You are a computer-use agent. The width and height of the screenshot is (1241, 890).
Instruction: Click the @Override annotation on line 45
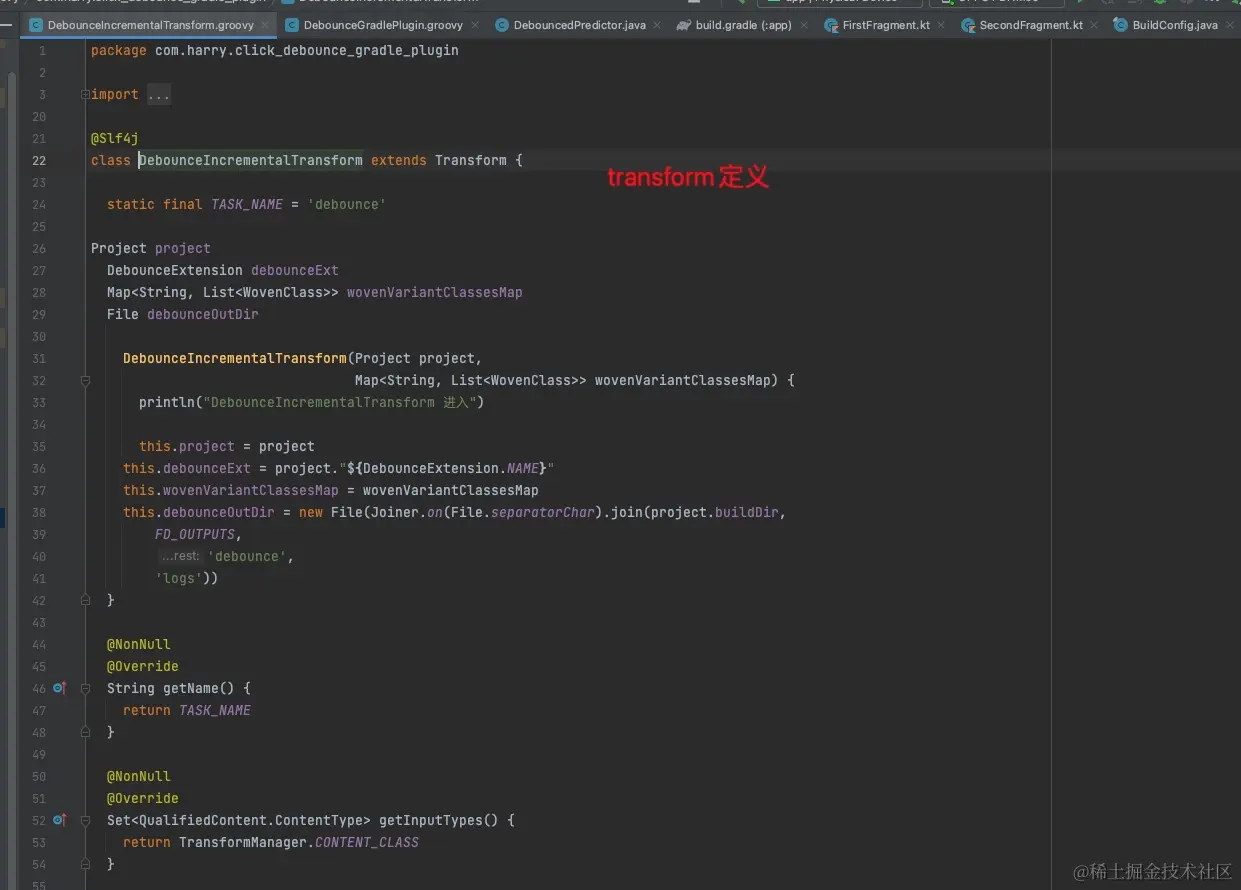tap(143, 666)
